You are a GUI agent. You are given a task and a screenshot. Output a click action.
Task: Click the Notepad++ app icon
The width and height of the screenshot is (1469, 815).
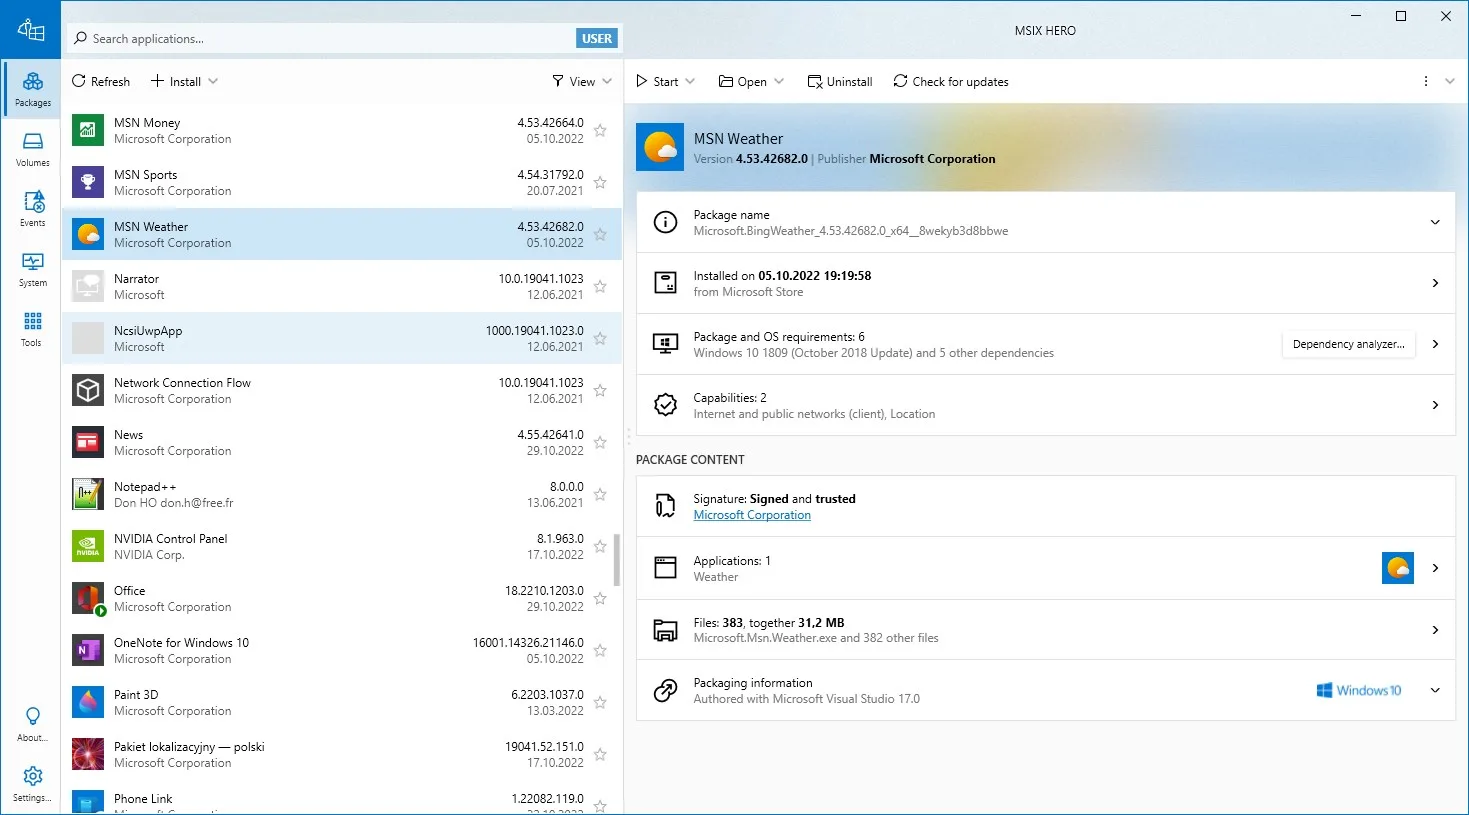[88, 494]
